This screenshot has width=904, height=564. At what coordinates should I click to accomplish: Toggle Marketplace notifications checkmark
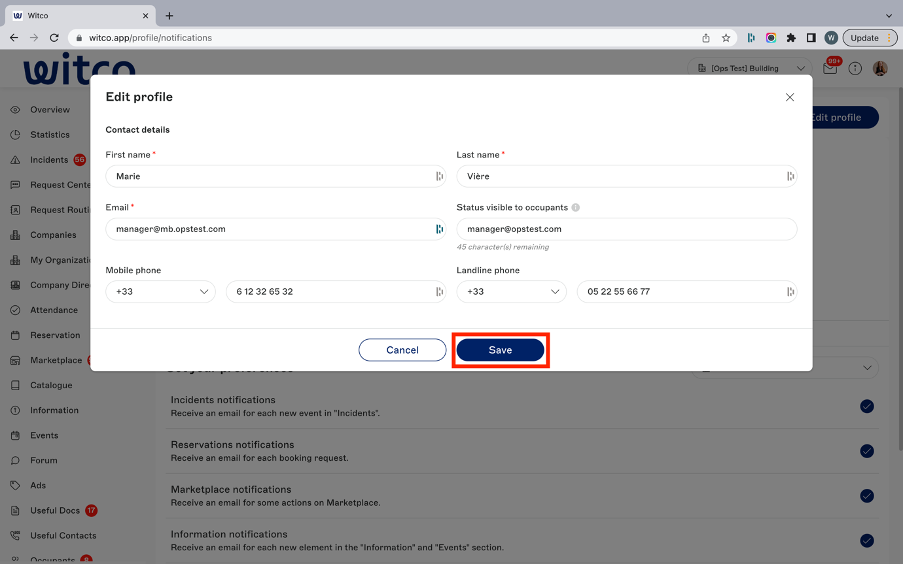pos(867,496)
